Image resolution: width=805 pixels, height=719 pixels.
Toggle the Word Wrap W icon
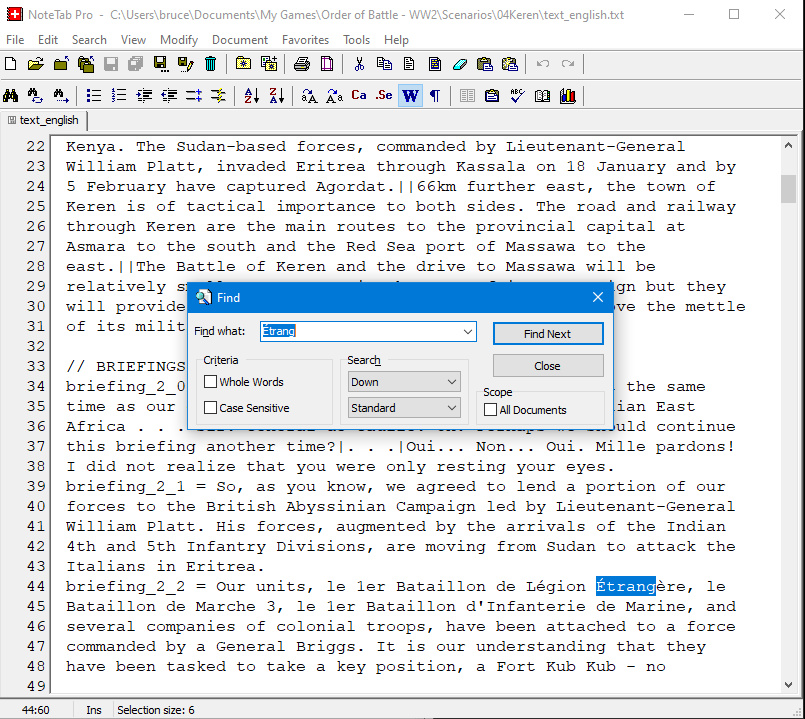click(410, 96)
